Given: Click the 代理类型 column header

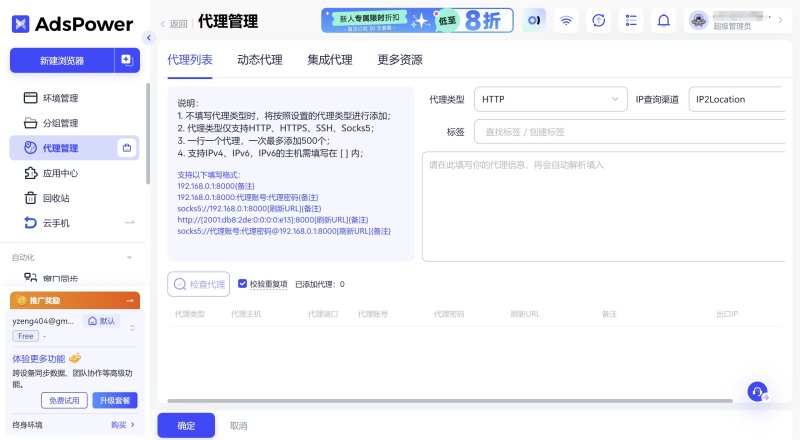Looking at the screenshot, I should pos(190,314).
